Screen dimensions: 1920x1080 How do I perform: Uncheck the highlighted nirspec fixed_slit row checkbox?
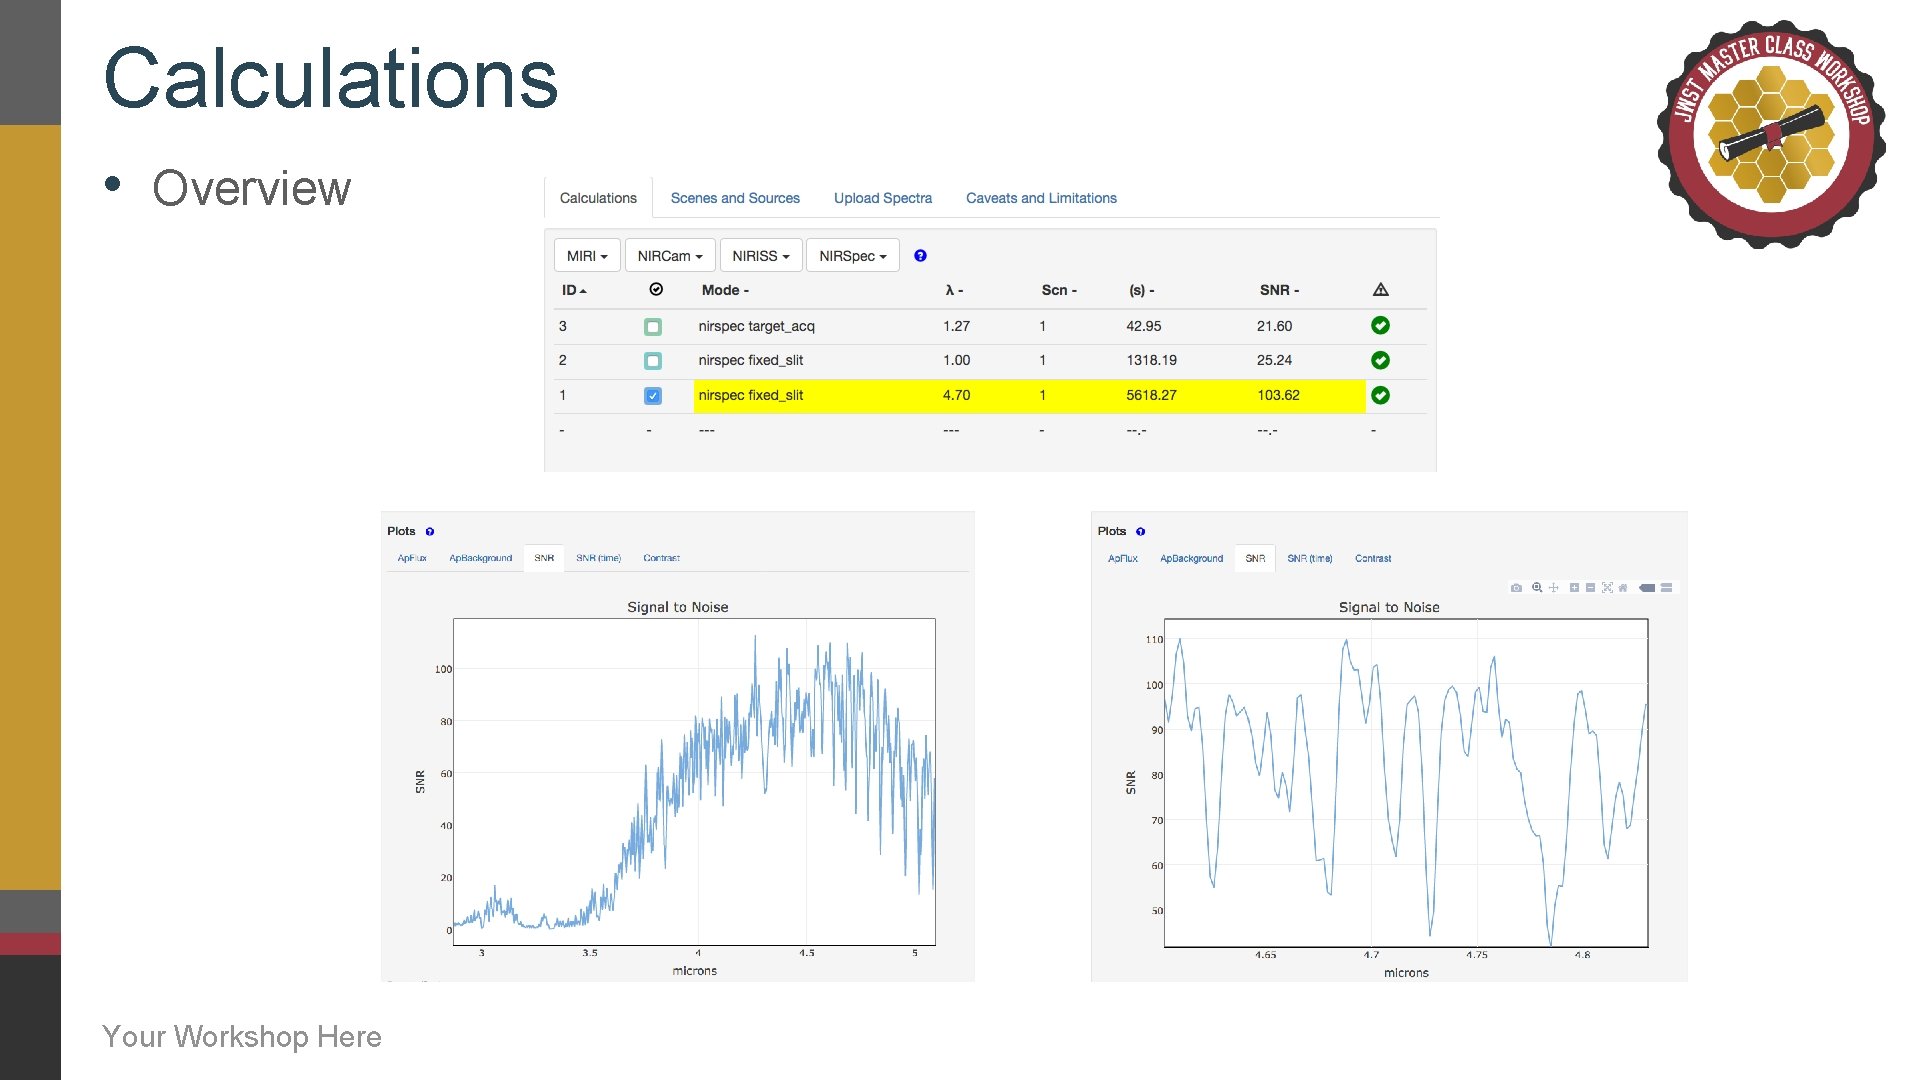pos(653,396)
